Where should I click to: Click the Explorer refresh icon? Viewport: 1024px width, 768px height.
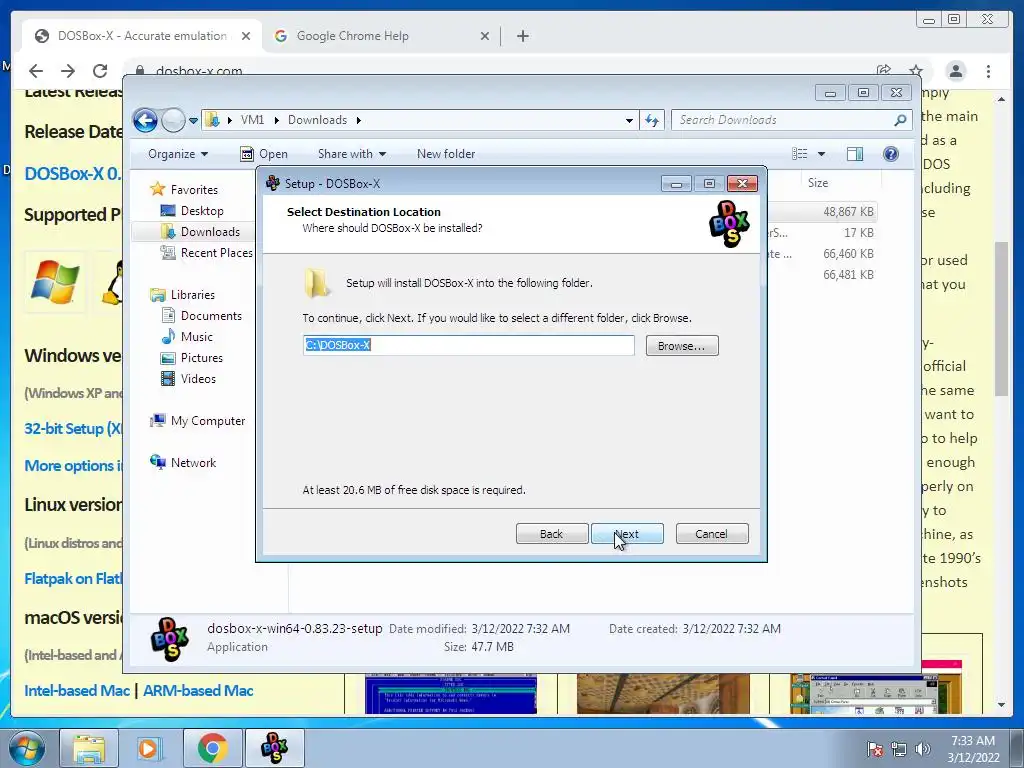pos(652,120)
